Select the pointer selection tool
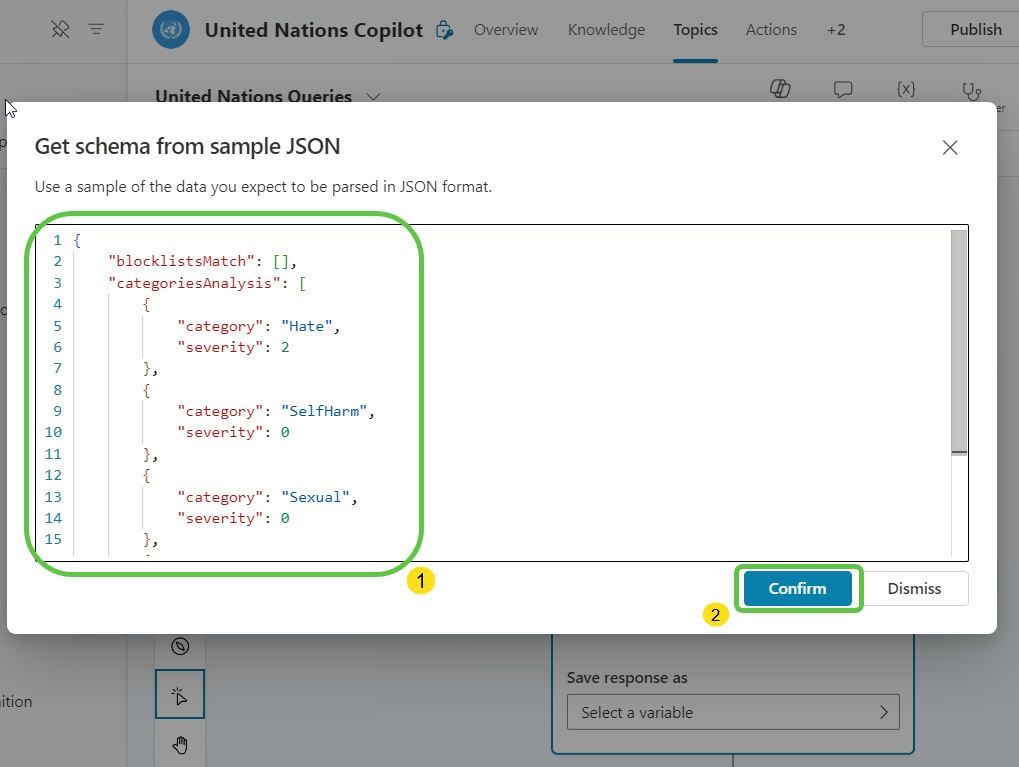This screenshot has width=1019, height=767. point(180,694)
